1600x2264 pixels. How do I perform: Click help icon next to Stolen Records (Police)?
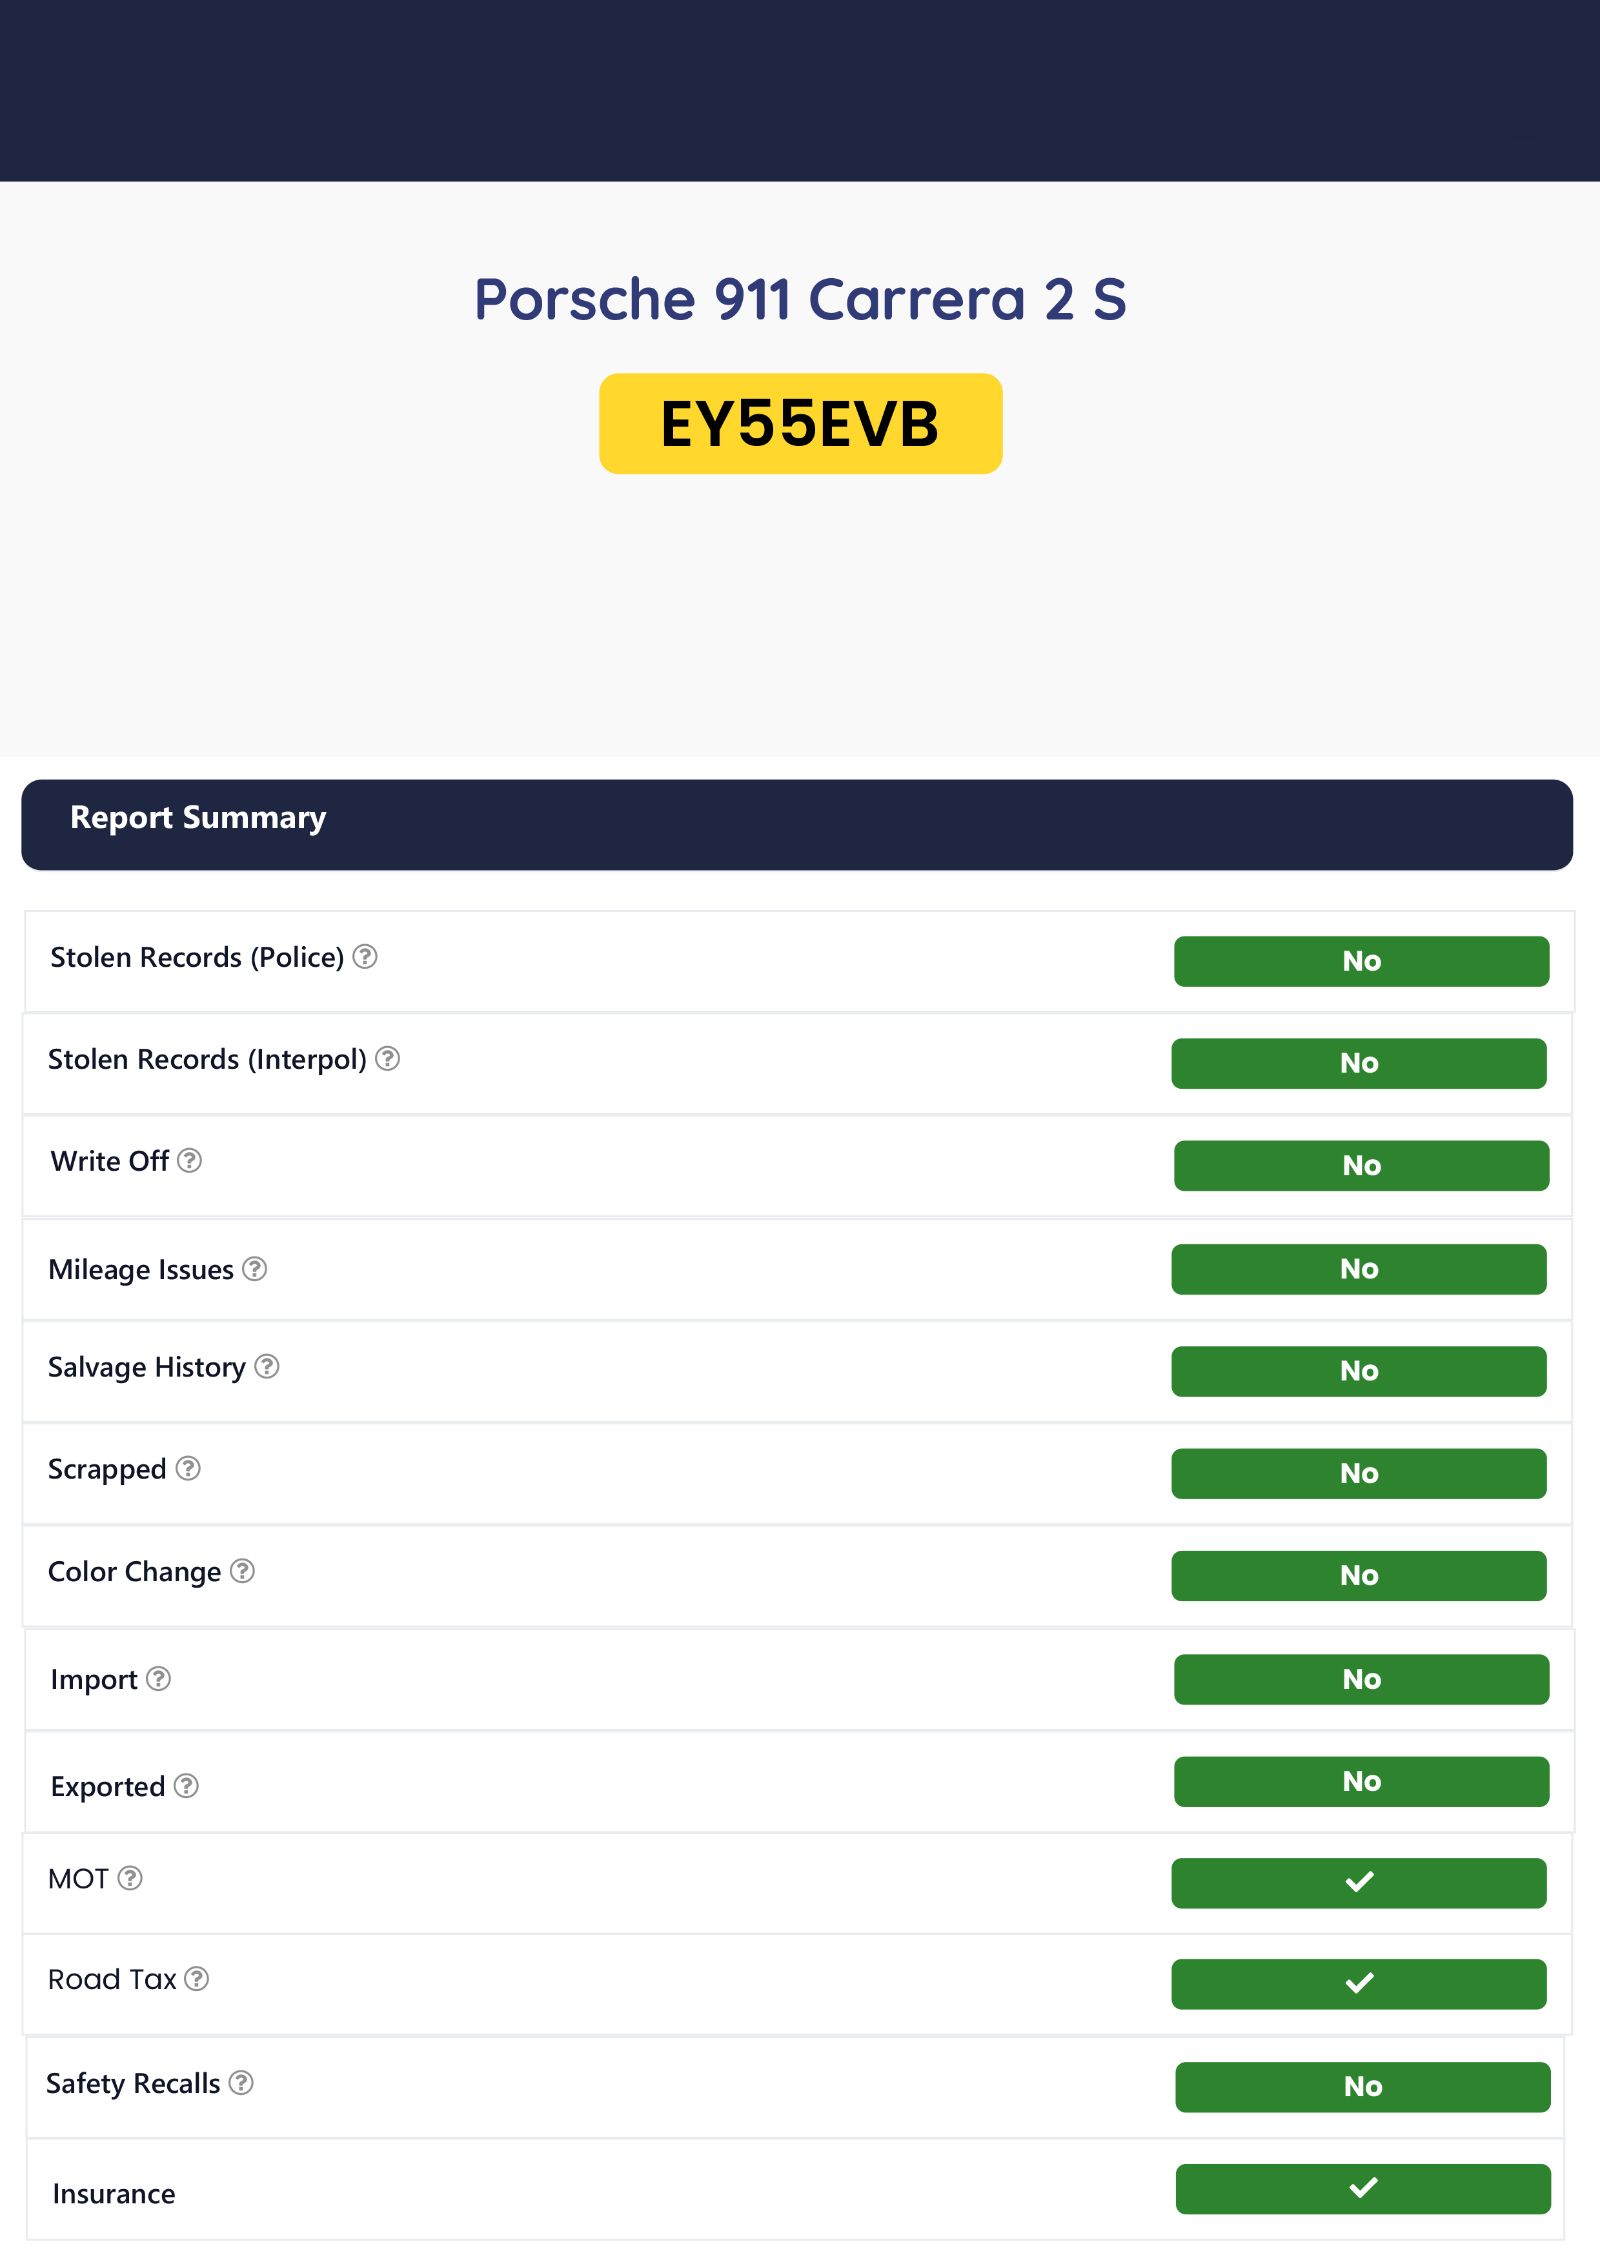[x=365, y=957]
